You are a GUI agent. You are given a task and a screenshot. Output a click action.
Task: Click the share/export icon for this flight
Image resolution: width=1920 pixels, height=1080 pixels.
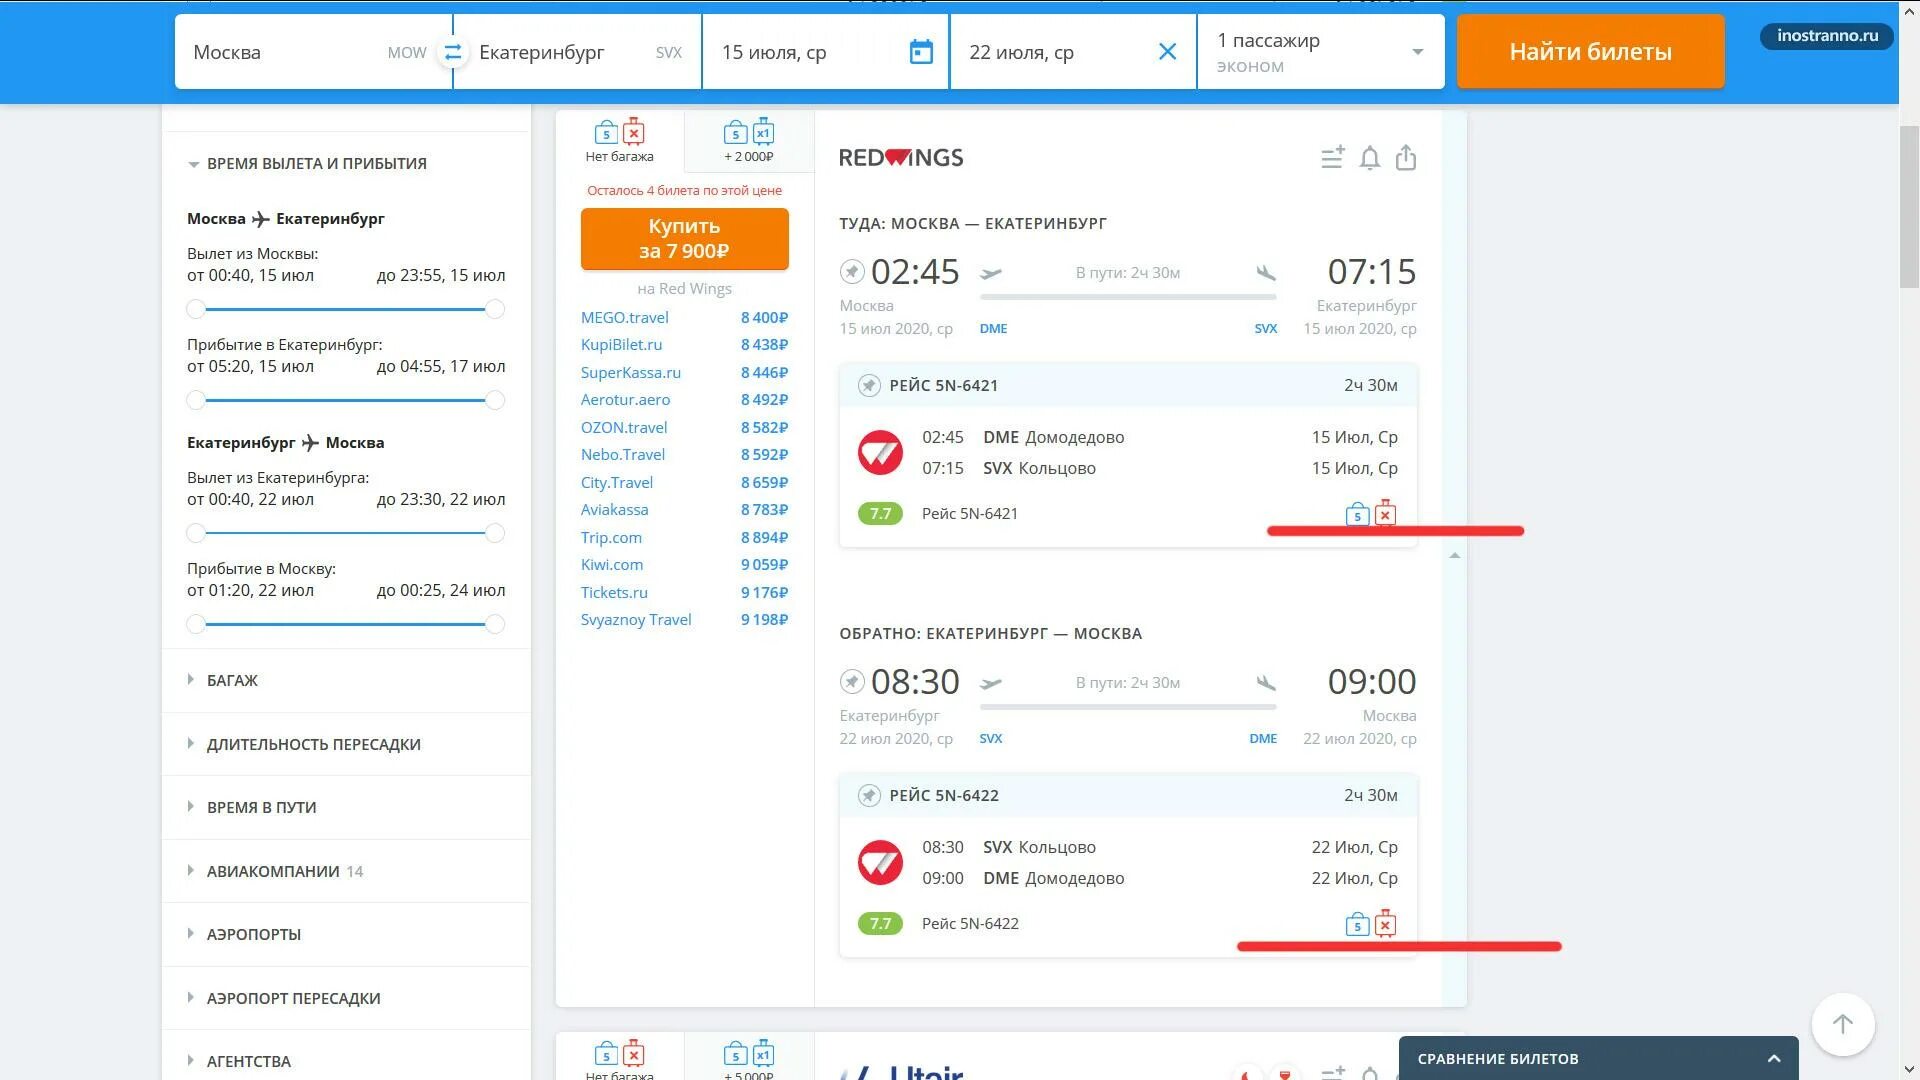tap(1406, 156)
